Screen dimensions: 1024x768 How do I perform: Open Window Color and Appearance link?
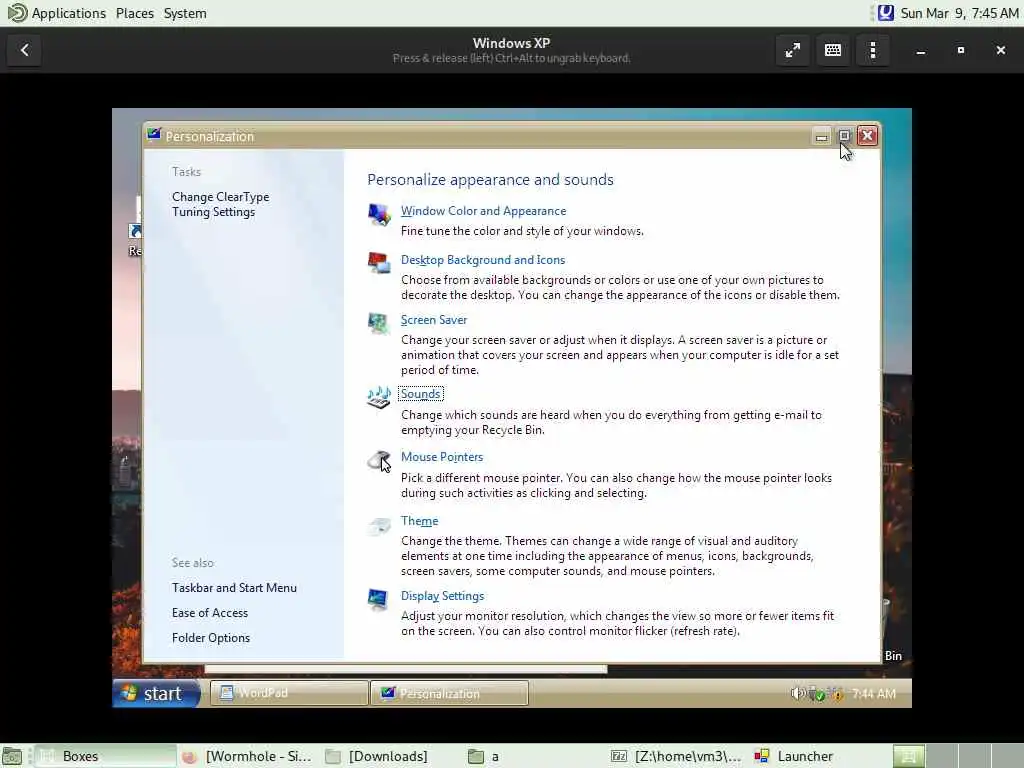483,211
